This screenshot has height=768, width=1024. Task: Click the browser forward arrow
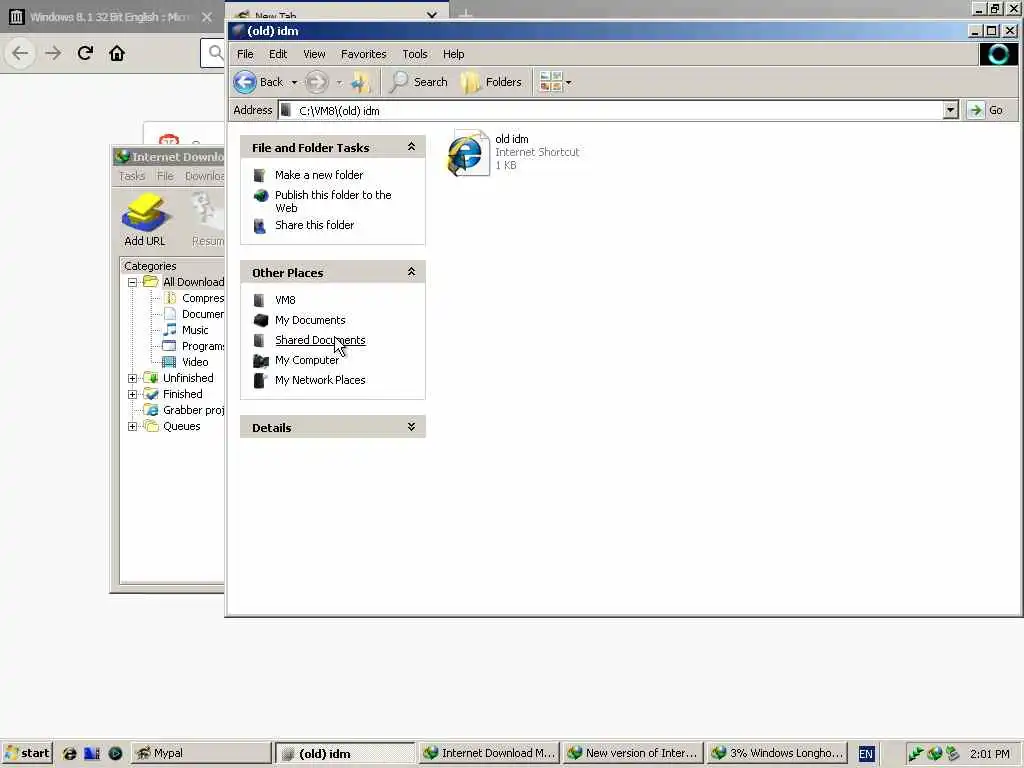[53, 53]
